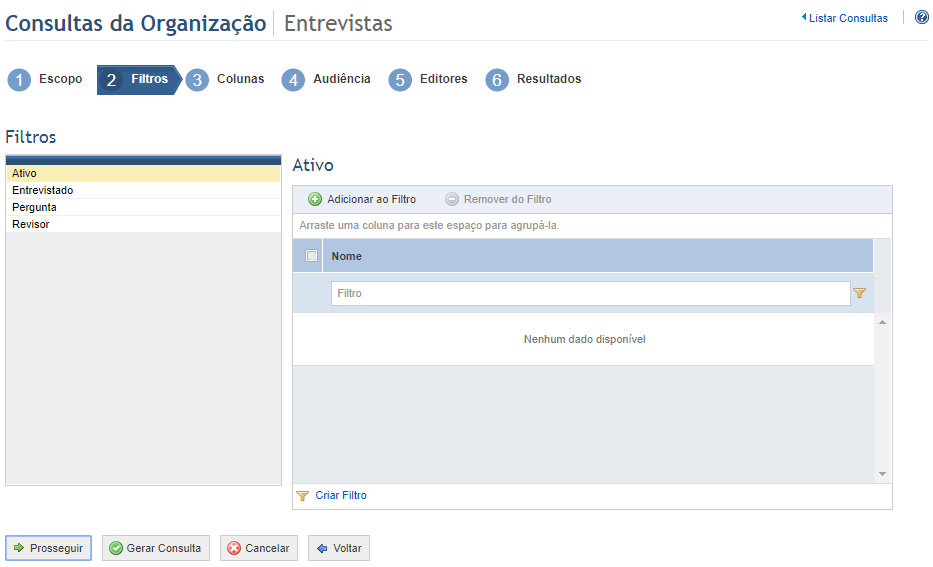
Task: Select Entrevistado in the filters list
Action: [x=143, y=190]
